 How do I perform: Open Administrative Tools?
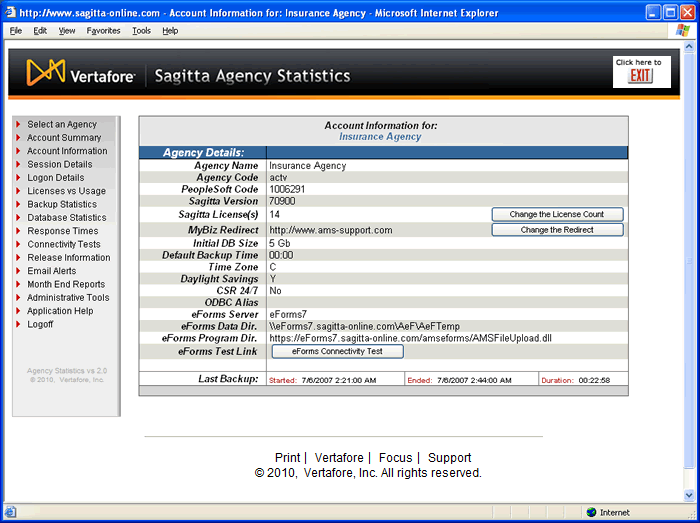[68, 298]
